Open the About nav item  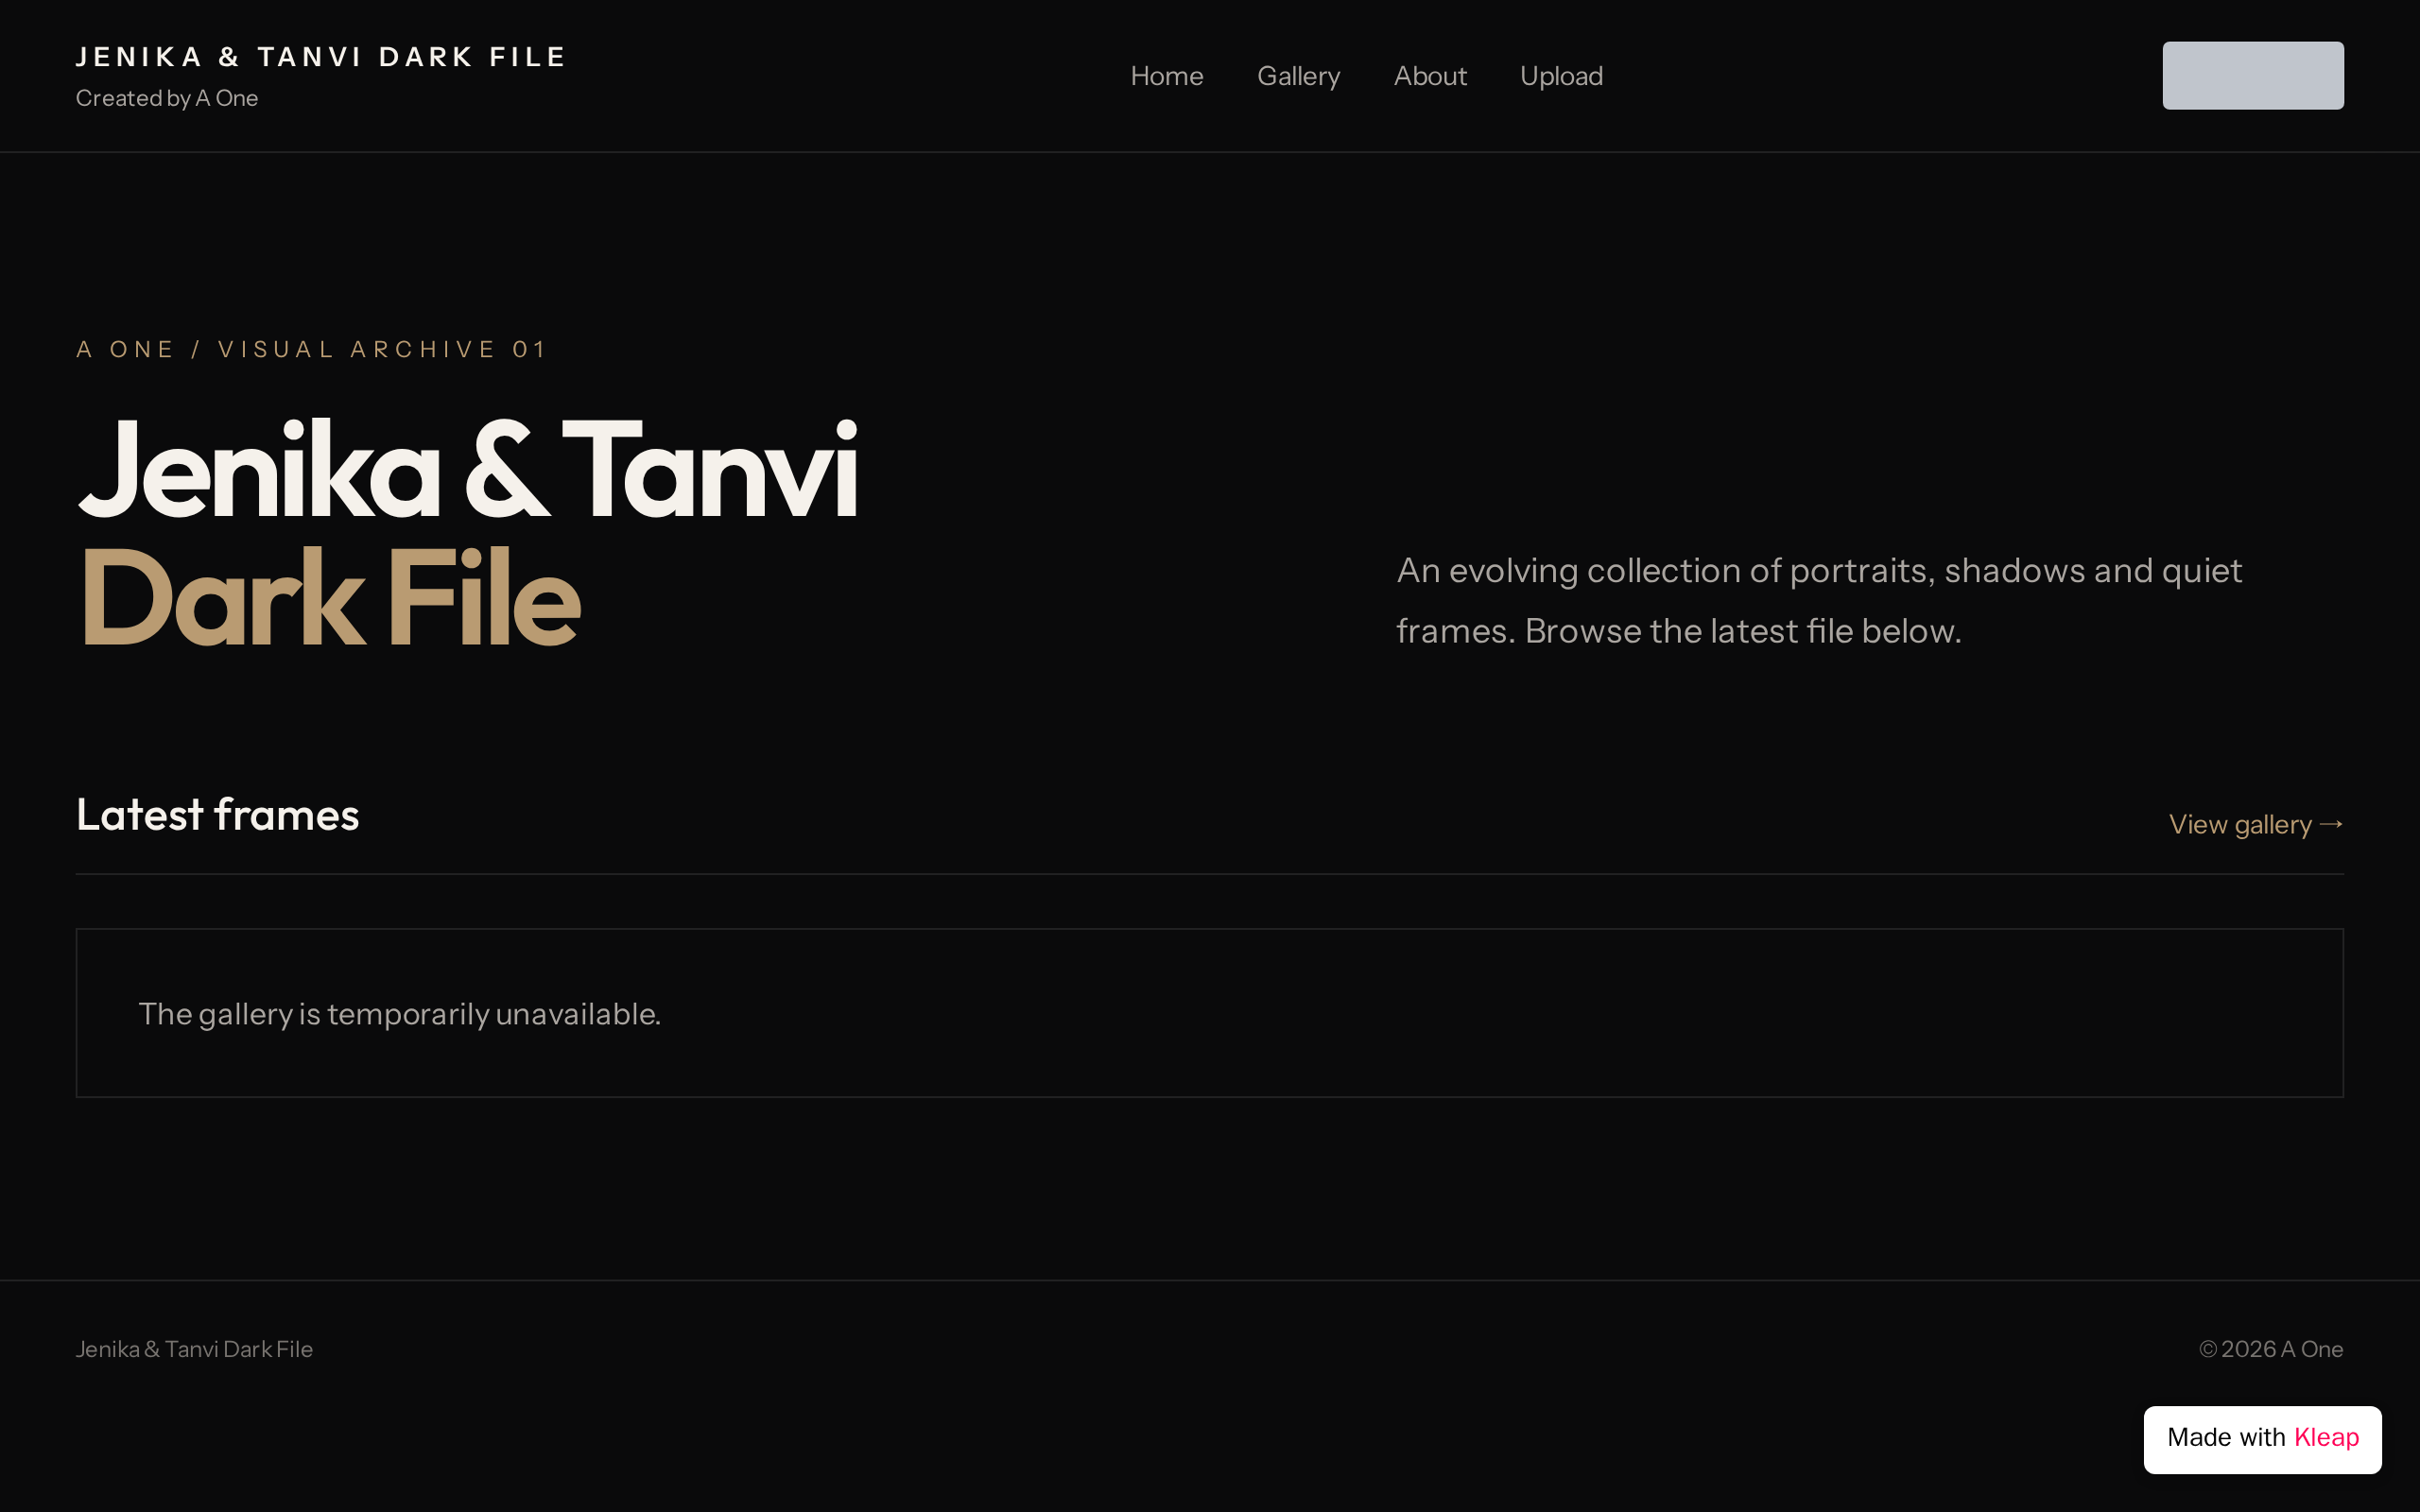(1430, 76)
